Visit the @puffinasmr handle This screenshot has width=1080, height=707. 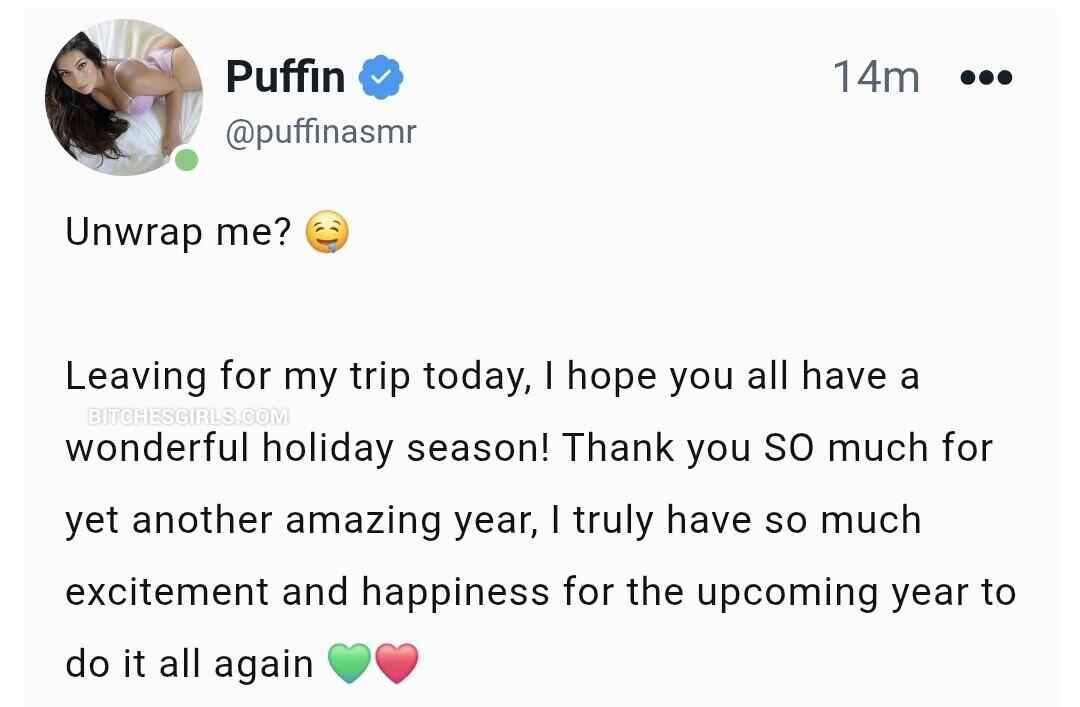pyautogui.click(x=321, y=131)
